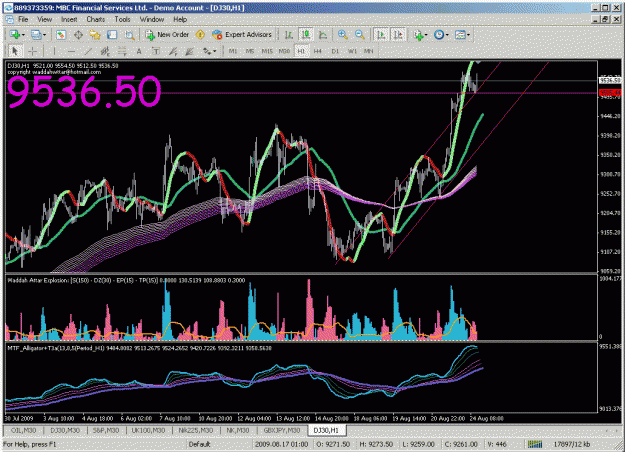Image resolution: width=625 pixels, height=452 pixels.
Task: Switch to the GBXJPY,M30 chart tab
Action: (282, 430)
